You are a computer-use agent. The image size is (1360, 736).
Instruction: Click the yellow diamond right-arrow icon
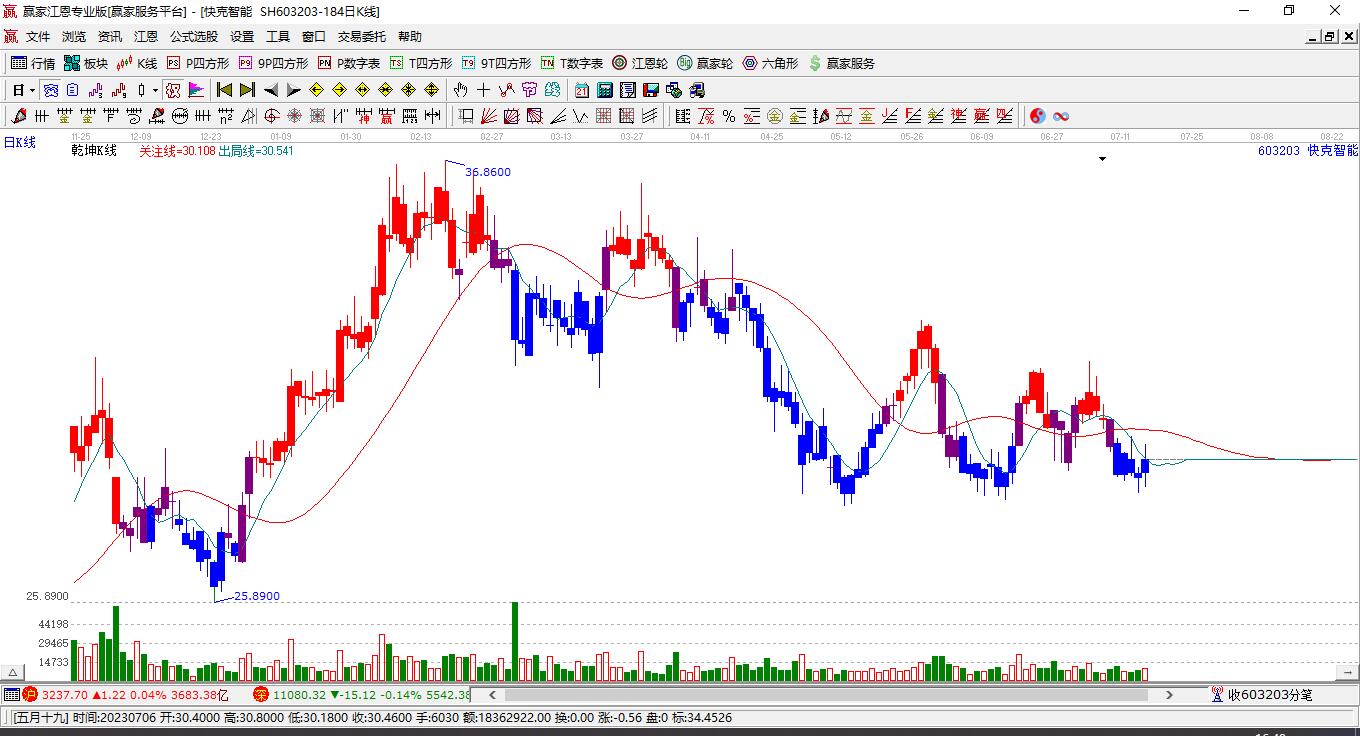[339, 90]
